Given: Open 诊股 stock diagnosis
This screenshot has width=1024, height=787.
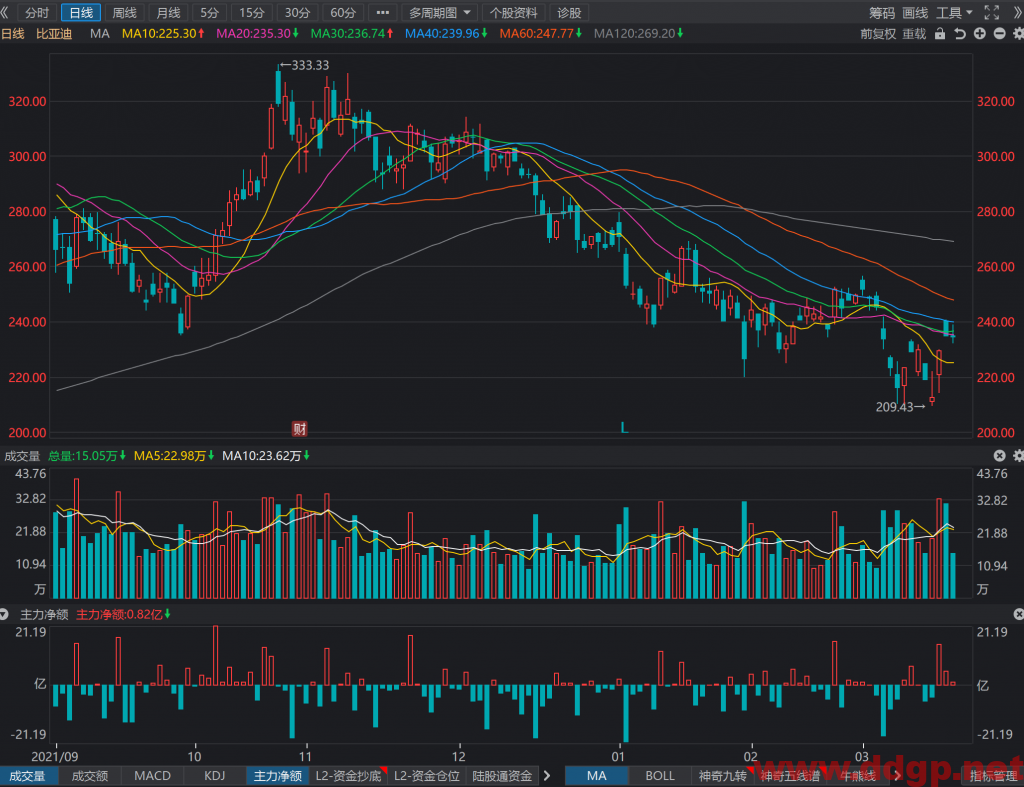Looking at the screenshot, I should (x=569, y=12).
